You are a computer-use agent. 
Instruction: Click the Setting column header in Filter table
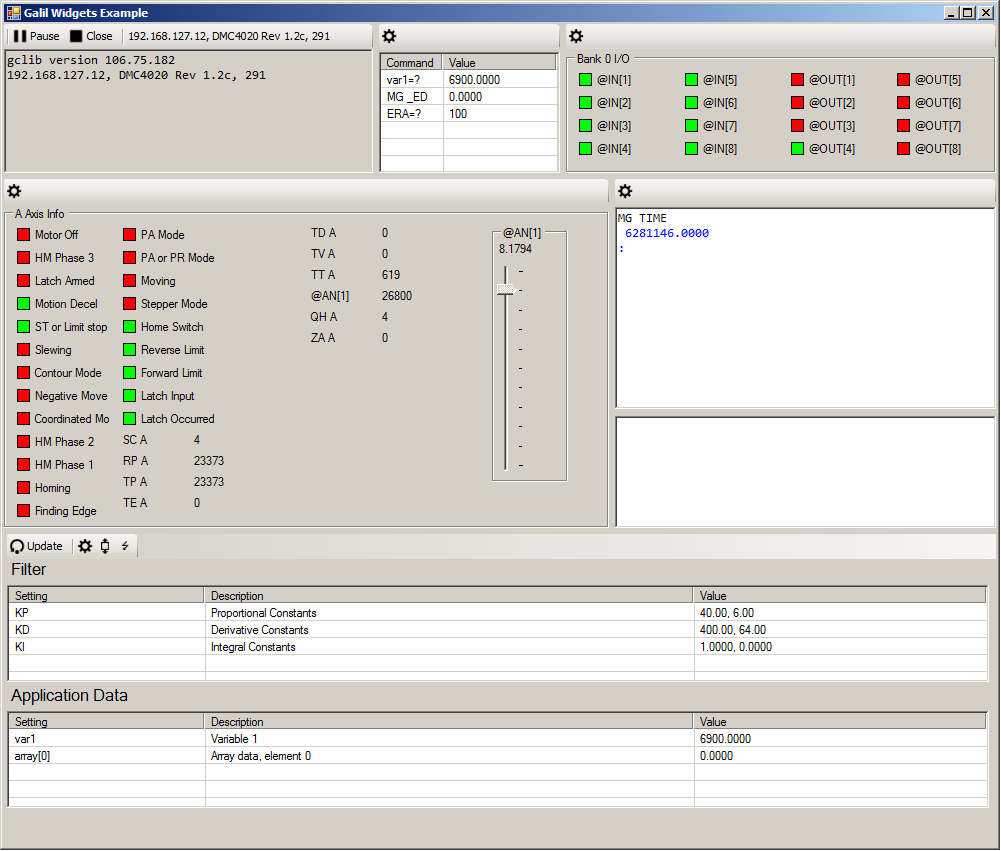click(106, 596)
